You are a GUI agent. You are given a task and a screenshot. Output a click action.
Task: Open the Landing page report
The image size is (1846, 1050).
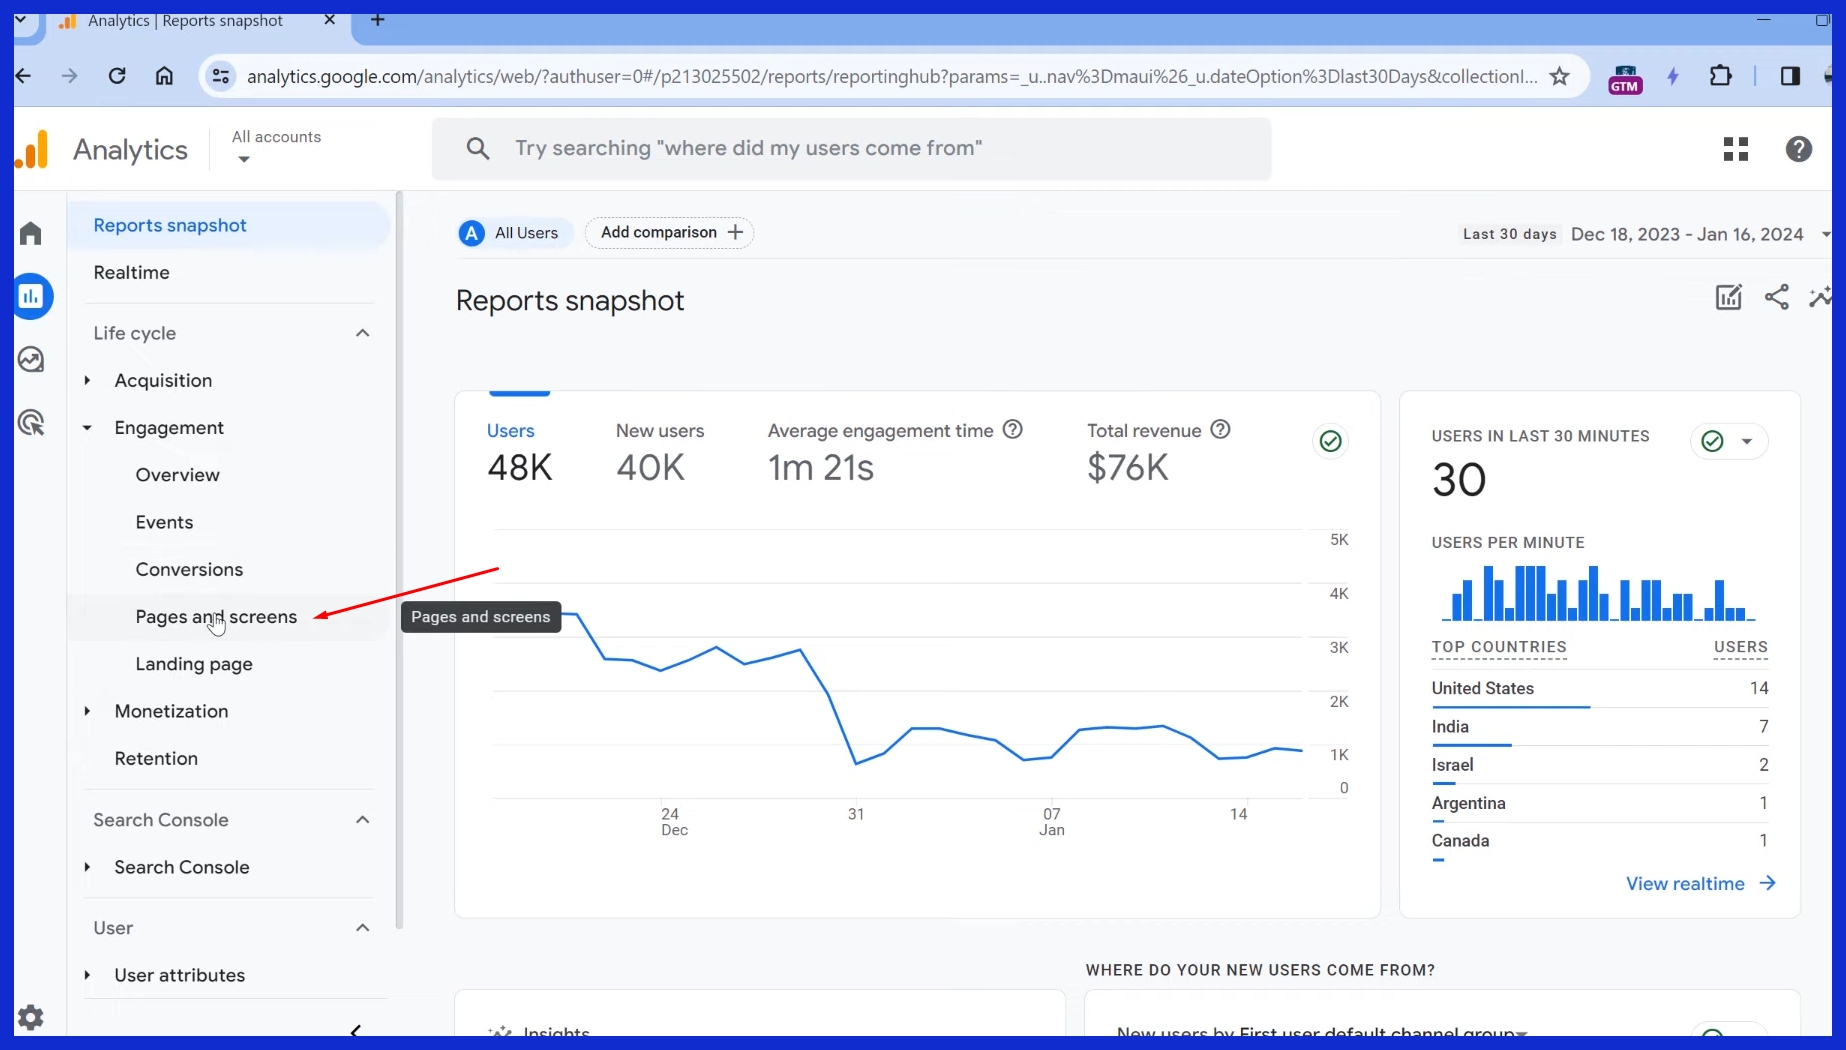click(x=194, y=664)
